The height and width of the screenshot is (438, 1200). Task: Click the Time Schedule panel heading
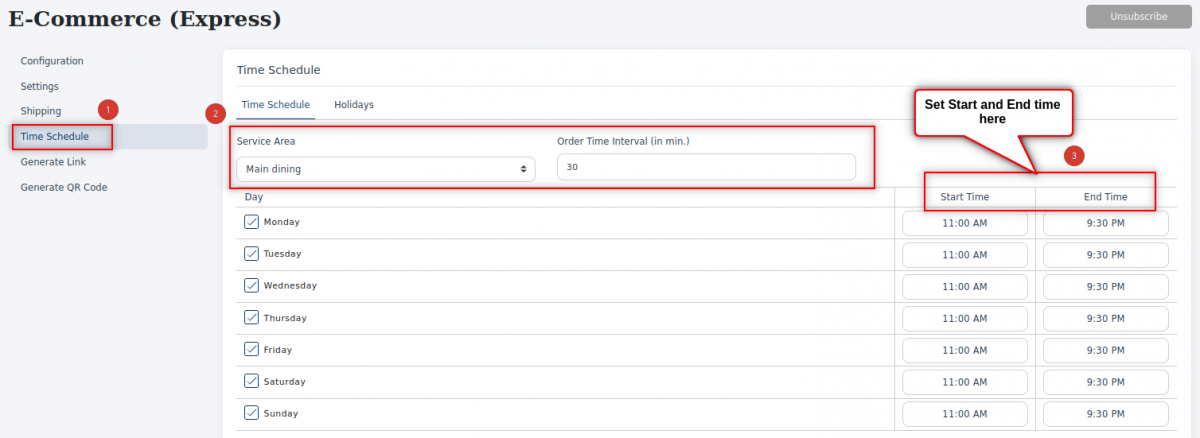point(278,70)
